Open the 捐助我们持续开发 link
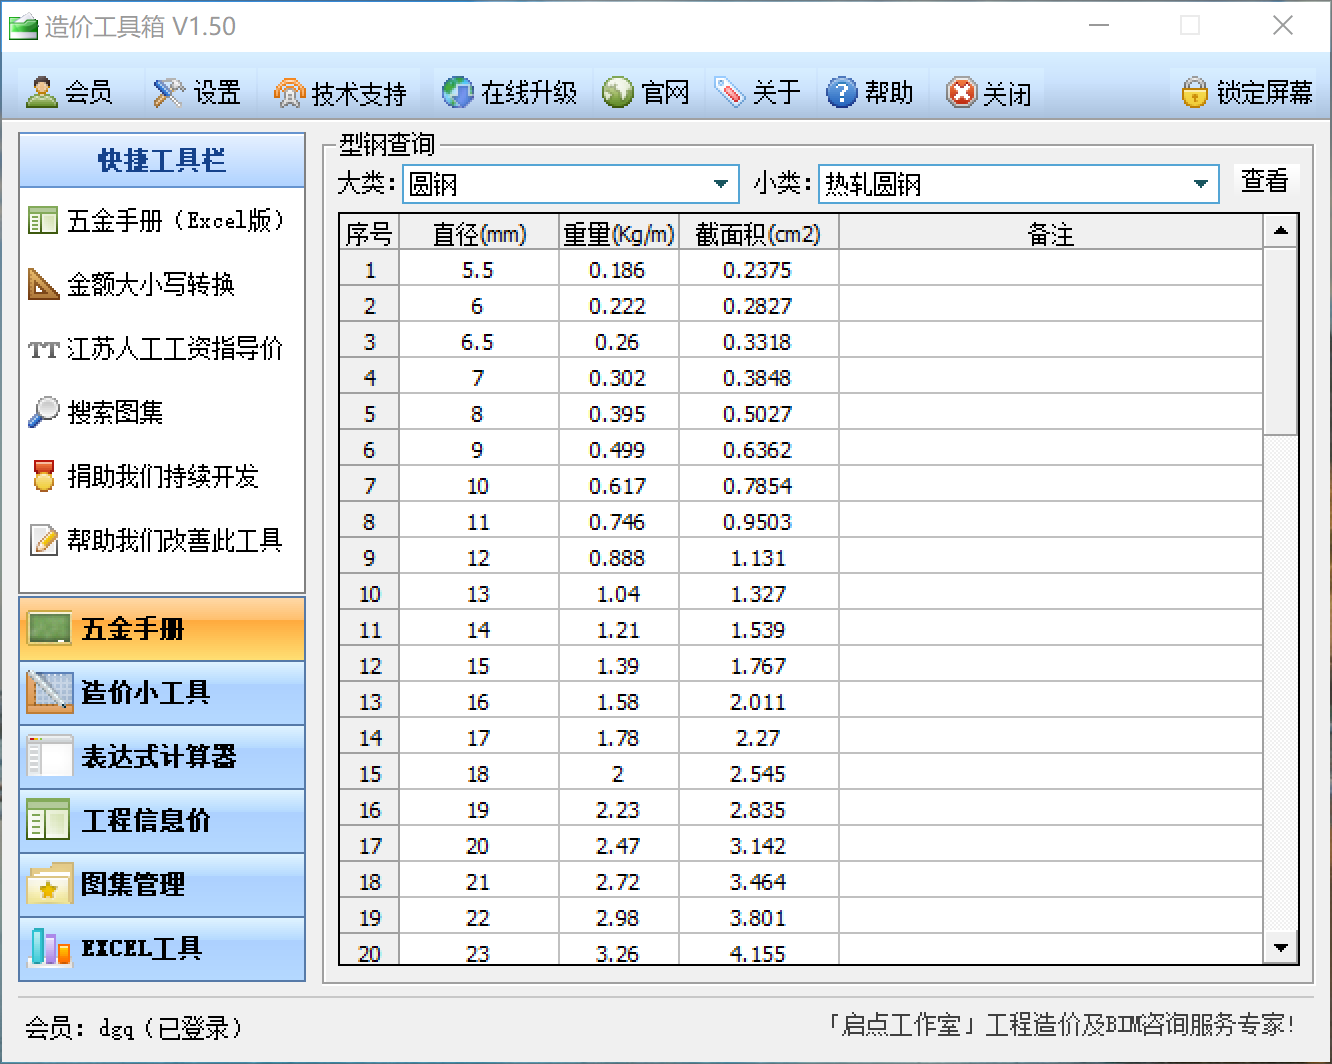 click(163, 476)
